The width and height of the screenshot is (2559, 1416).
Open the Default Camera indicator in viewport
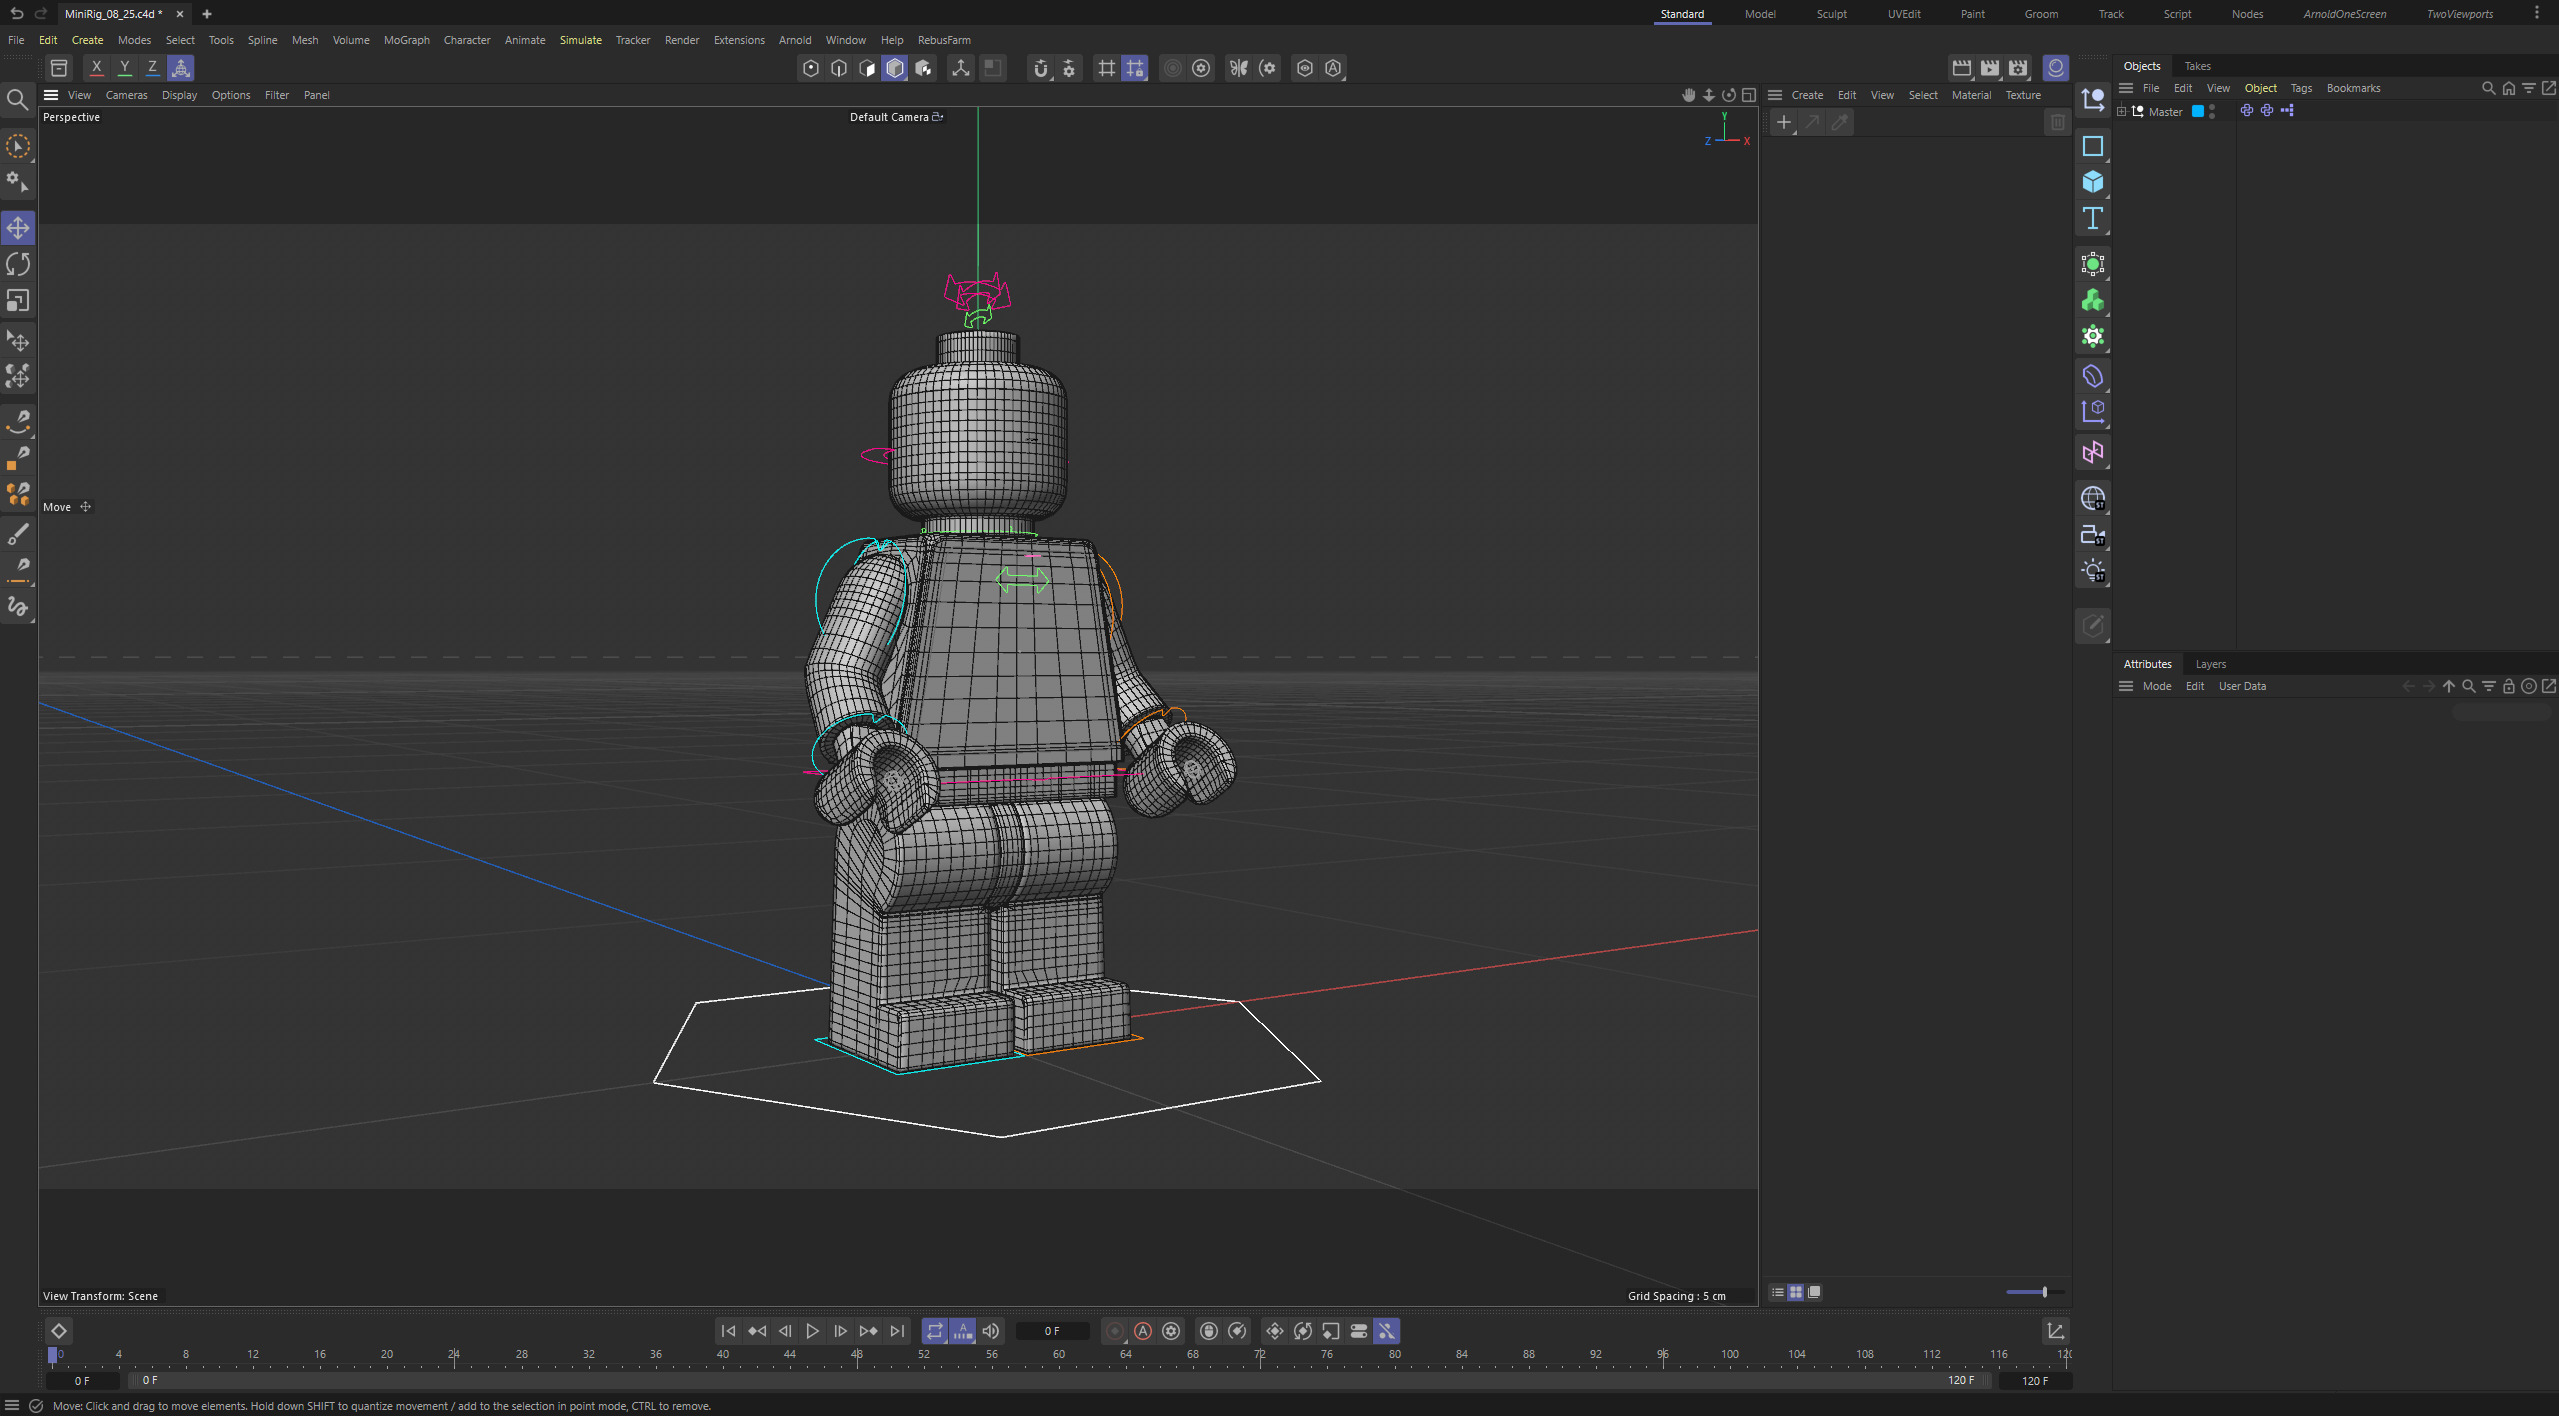click(896, 117)
